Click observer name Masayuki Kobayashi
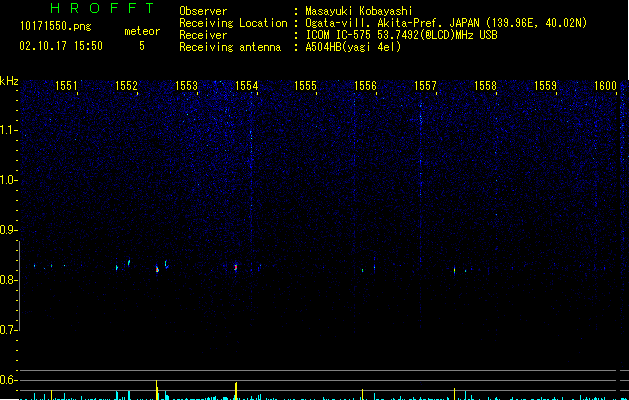Image resolution: width=629 pixels, height=400 pixels. point(359,11)
